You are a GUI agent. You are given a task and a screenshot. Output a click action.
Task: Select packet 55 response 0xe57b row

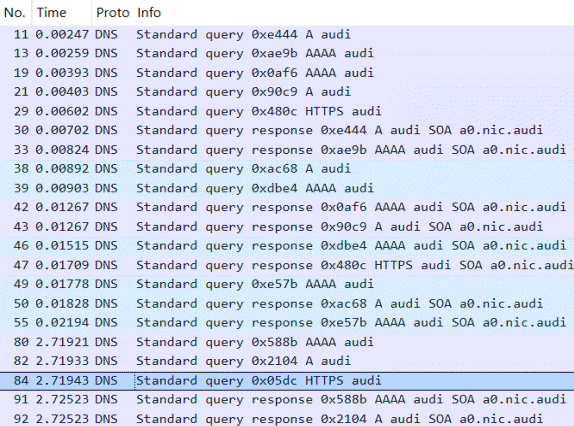click(287, 322)
